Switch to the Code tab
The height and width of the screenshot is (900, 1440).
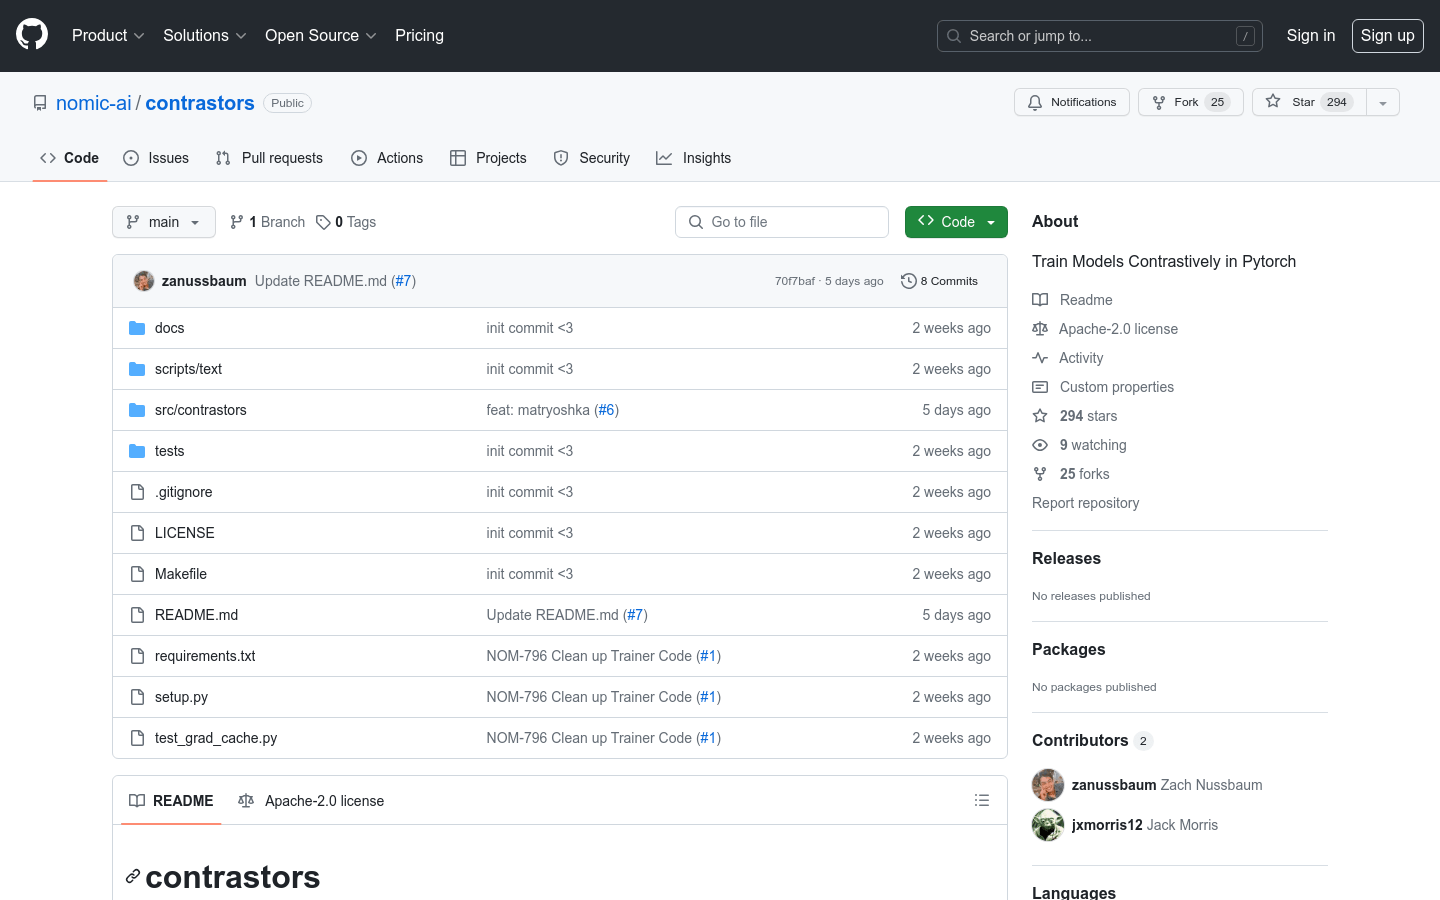[70, 158]
